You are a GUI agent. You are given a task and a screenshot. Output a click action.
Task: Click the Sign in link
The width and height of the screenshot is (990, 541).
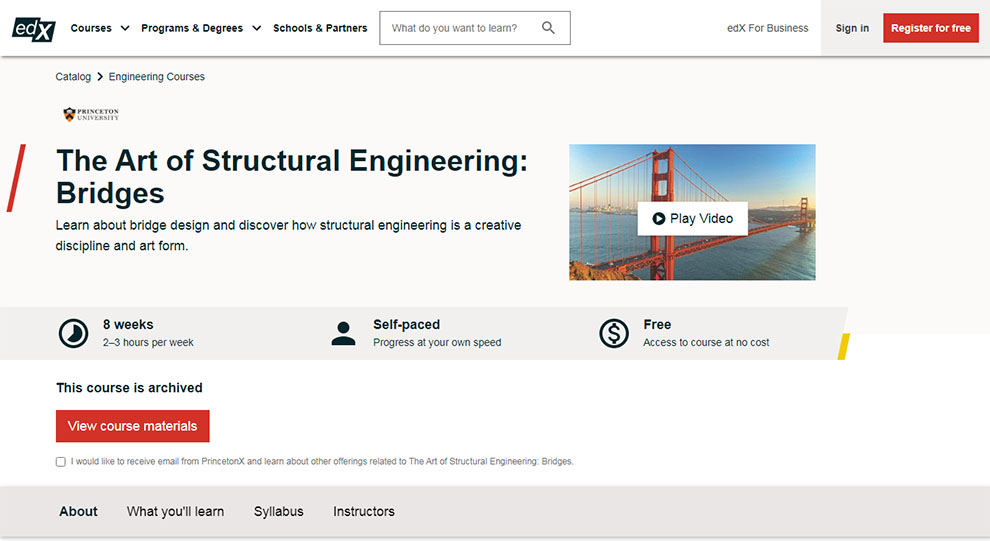tap(852, 28)
